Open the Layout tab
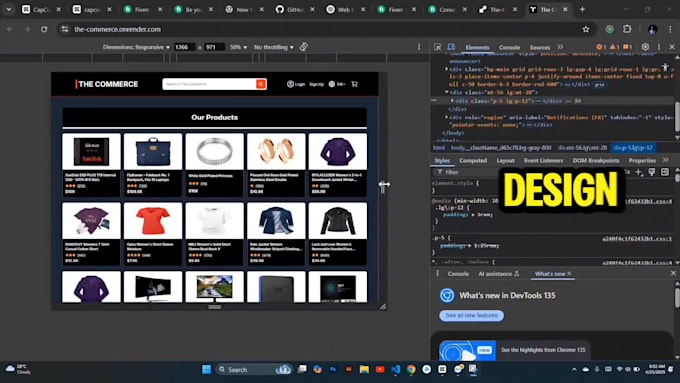The width and height of the screenshot is (680, 383). pyautogui.click(x=505, y=160)
